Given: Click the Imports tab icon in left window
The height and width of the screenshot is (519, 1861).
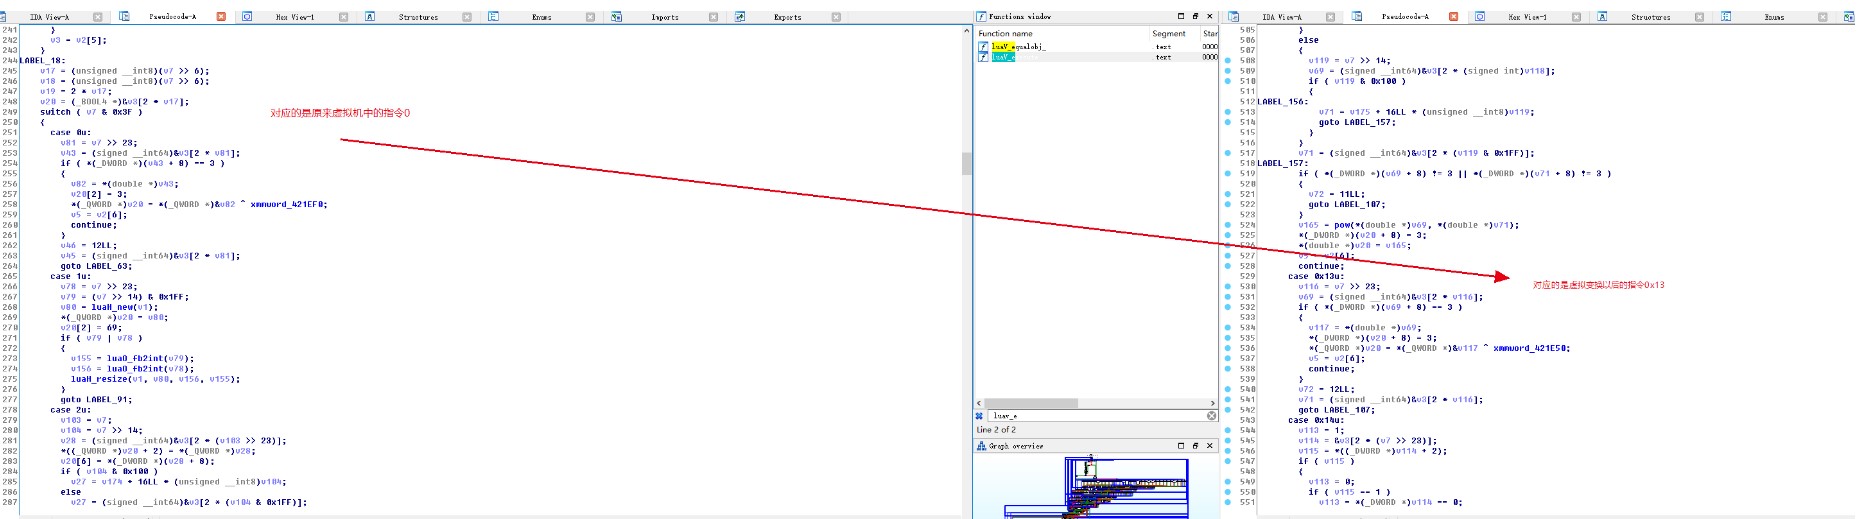Looking at the screenshot, I should tap(616, 17).
